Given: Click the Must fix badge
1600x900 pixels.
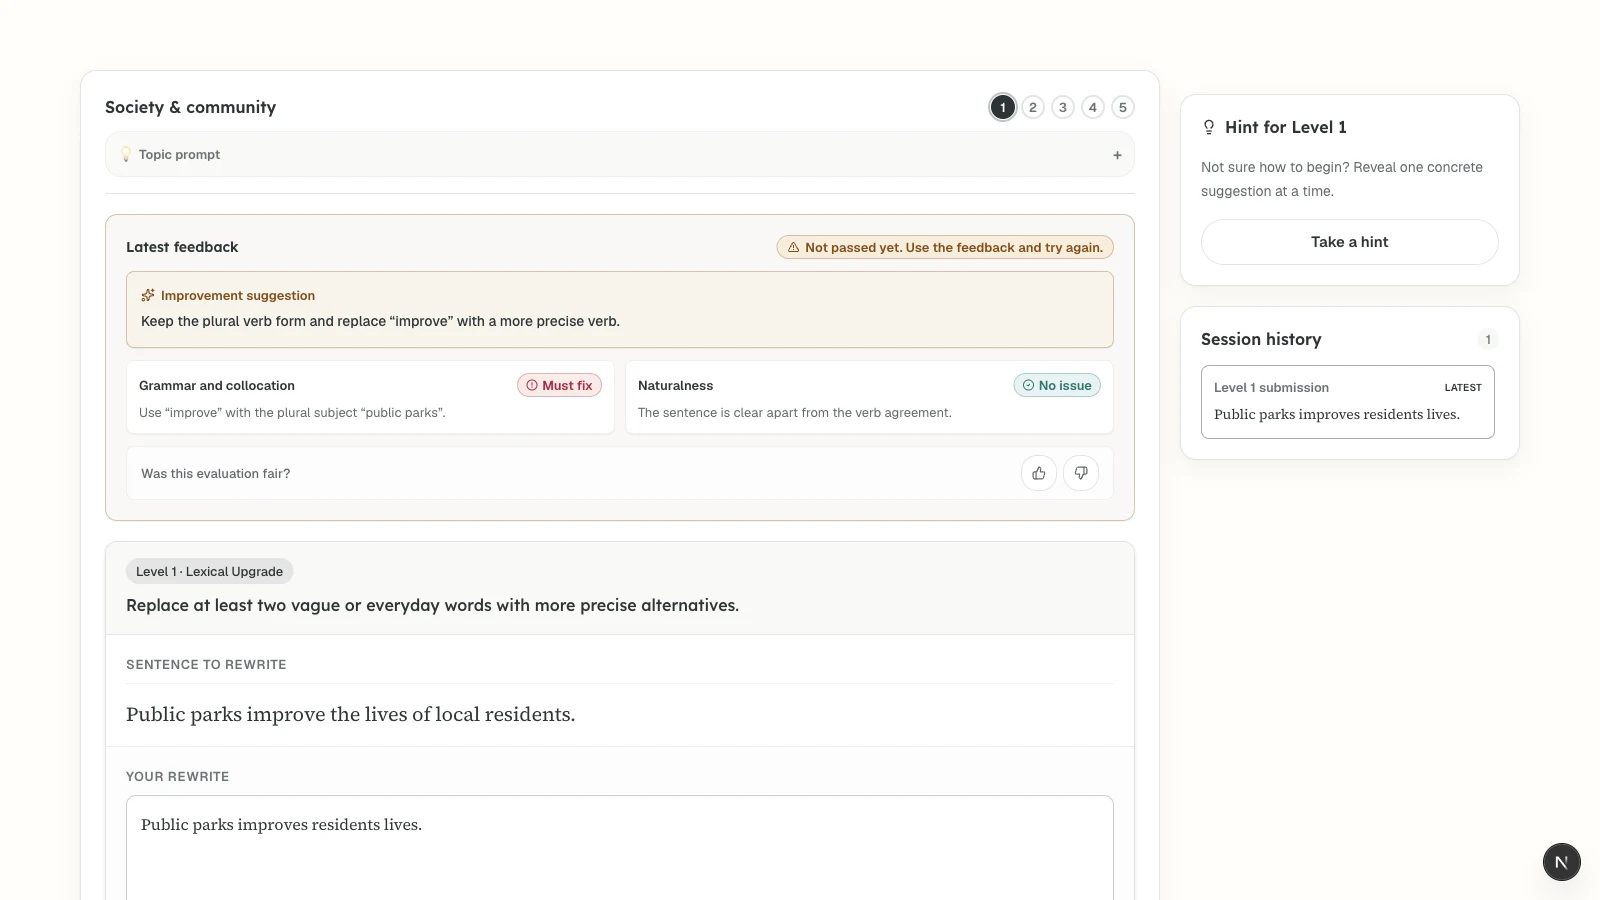Looking at the screenshot, I should pyautogui.click(x=559, y=385).
